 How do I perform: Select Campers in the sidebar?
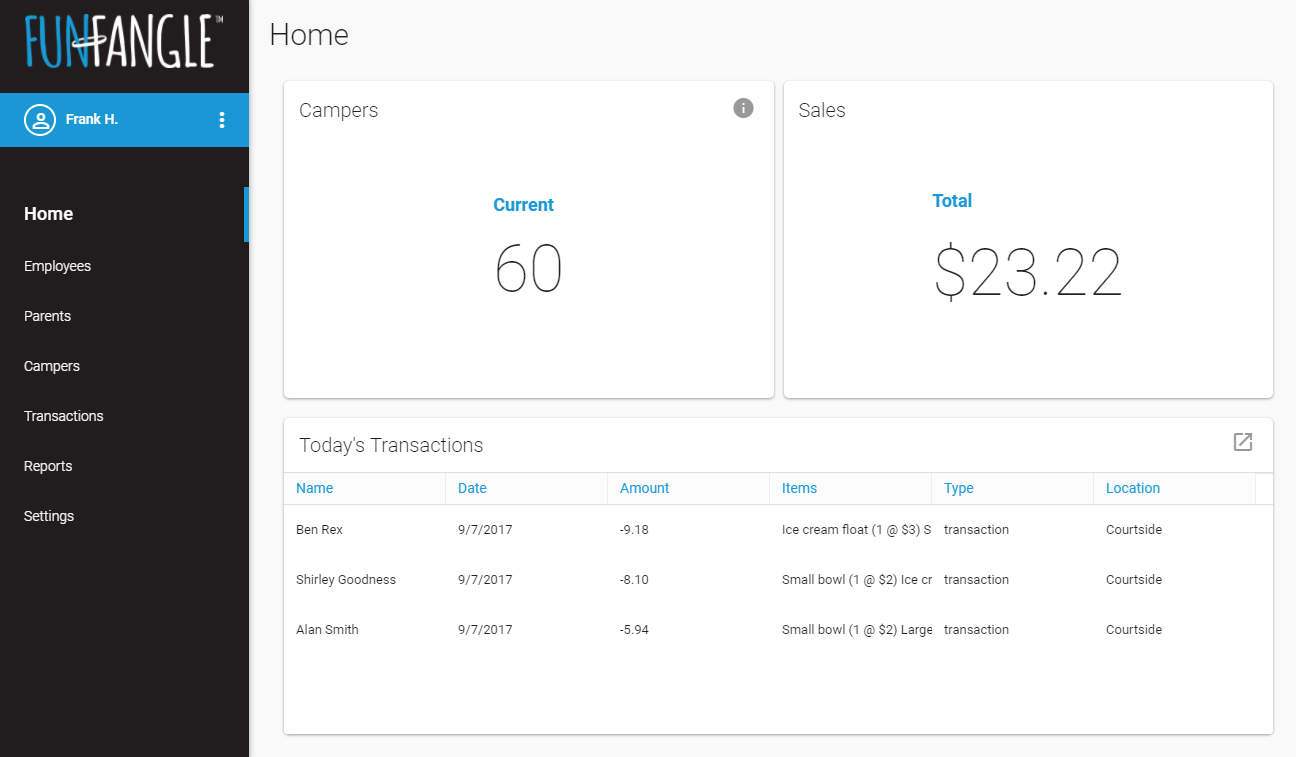(51, 366)
